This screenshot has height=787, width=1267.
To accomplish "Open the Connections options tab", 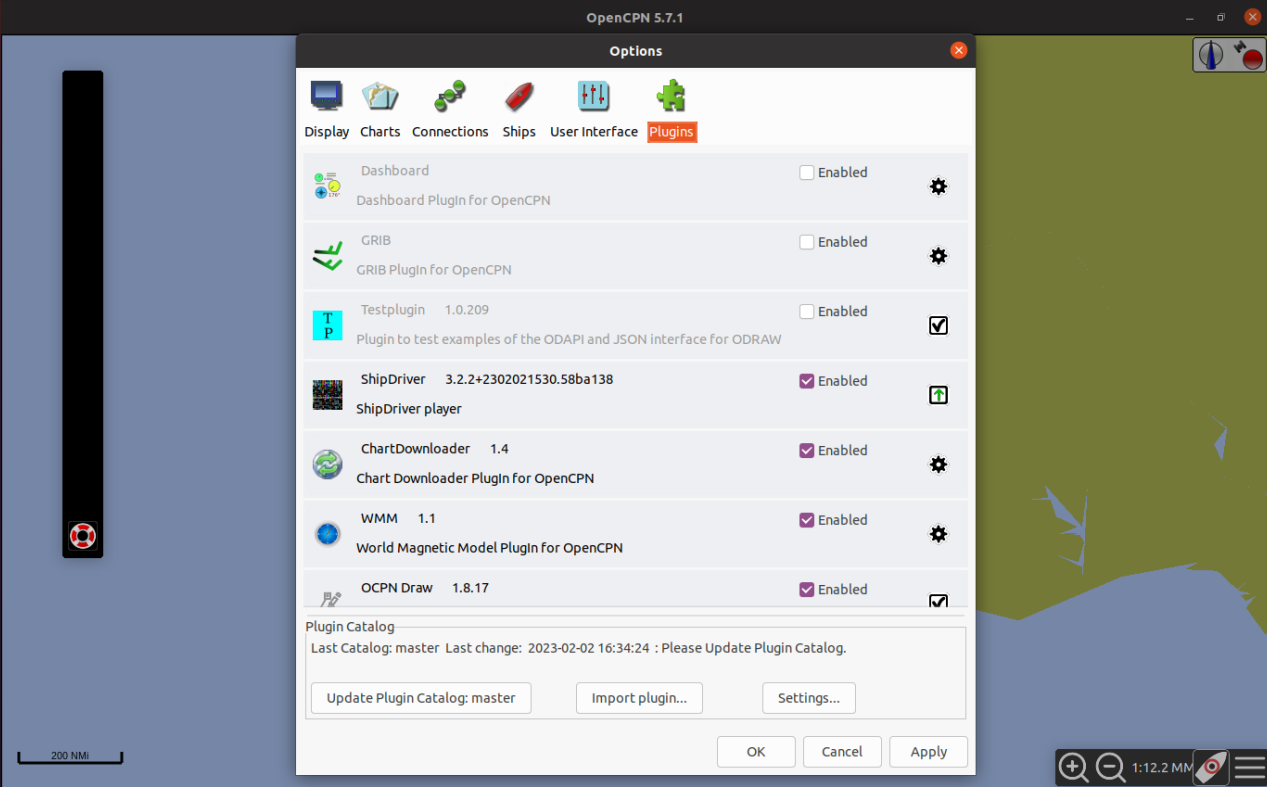I will click(x=450, y=110).
